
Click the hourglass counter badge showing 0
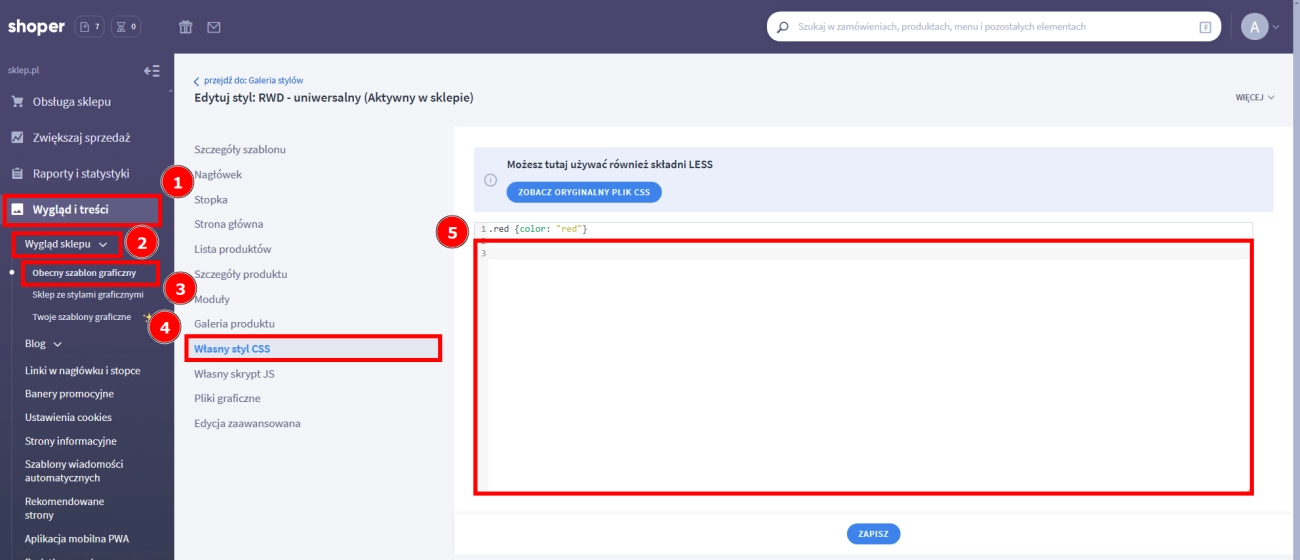(x=126, y=27)
